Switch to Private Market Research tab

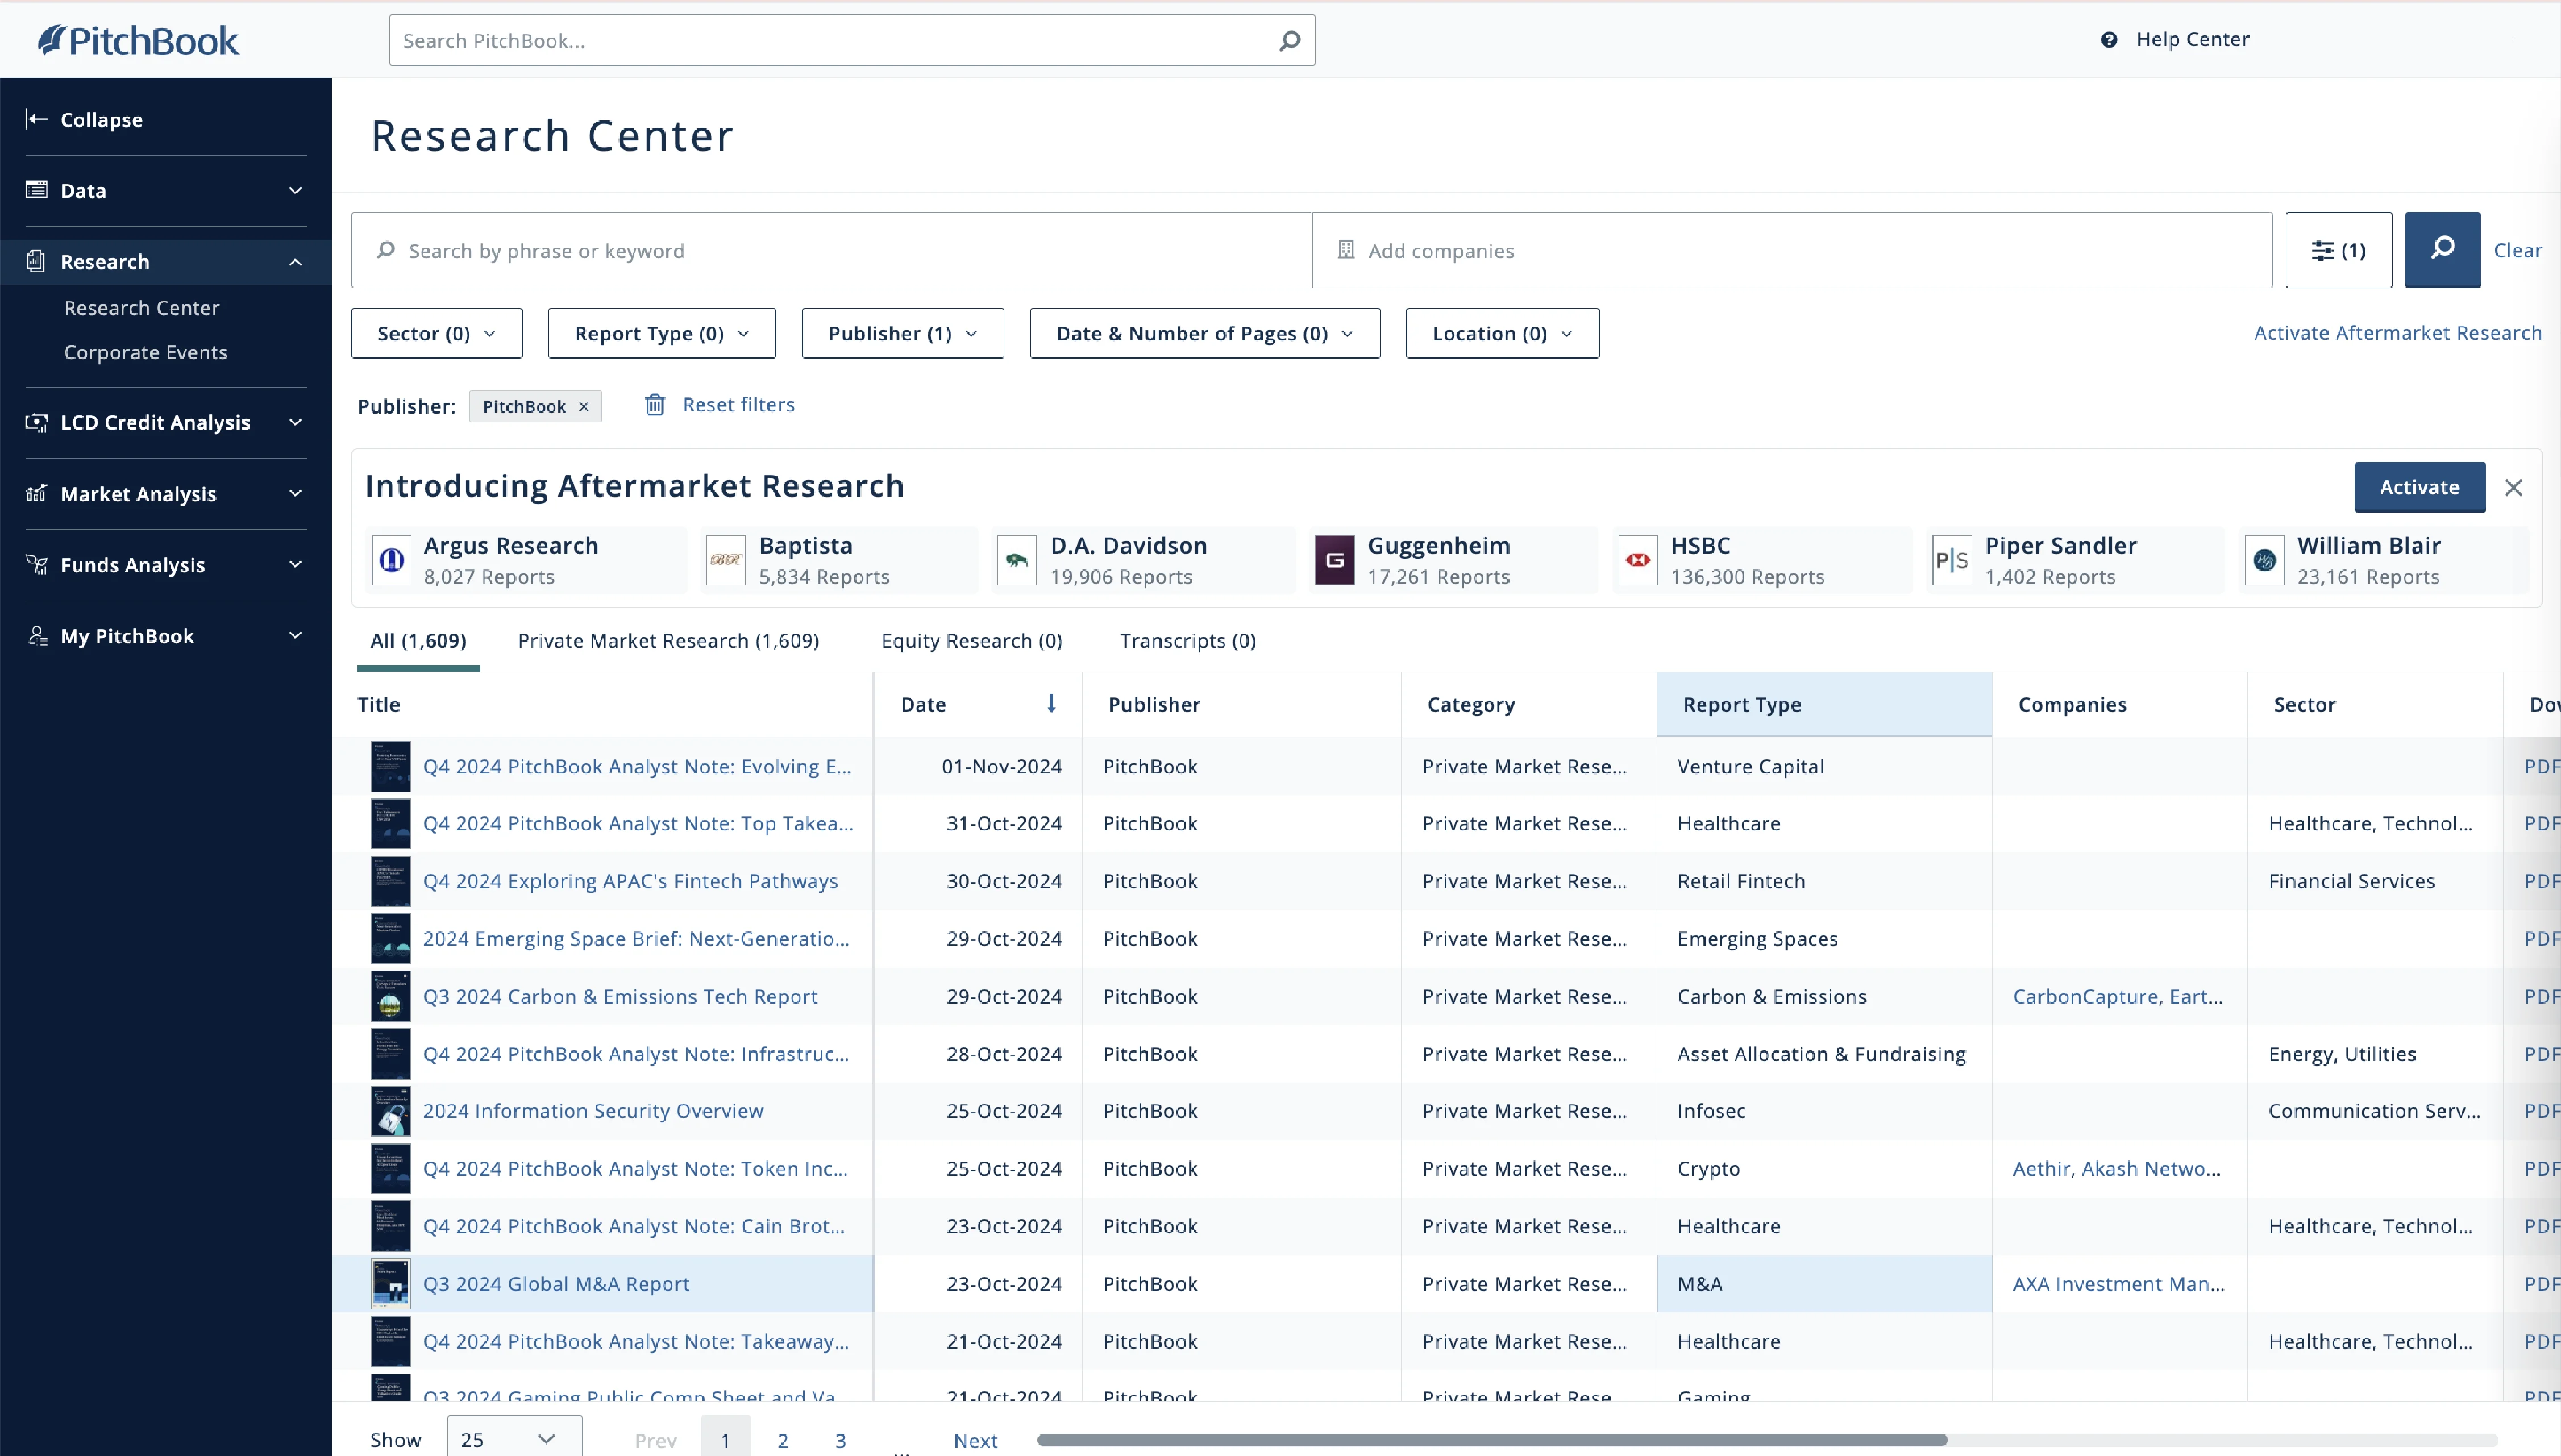(x=668, y=641)
